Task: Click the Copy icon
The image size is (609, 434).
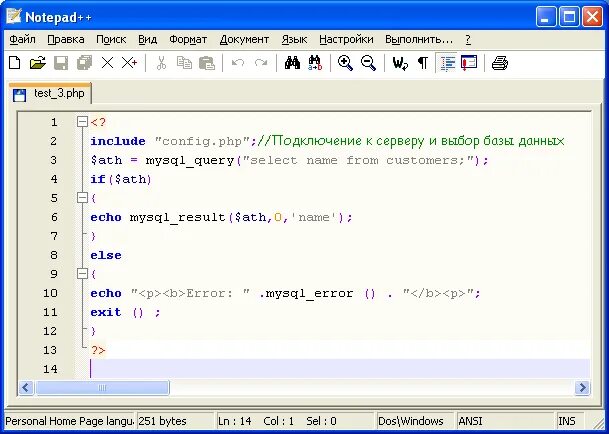Action: [x=184, y=63]
